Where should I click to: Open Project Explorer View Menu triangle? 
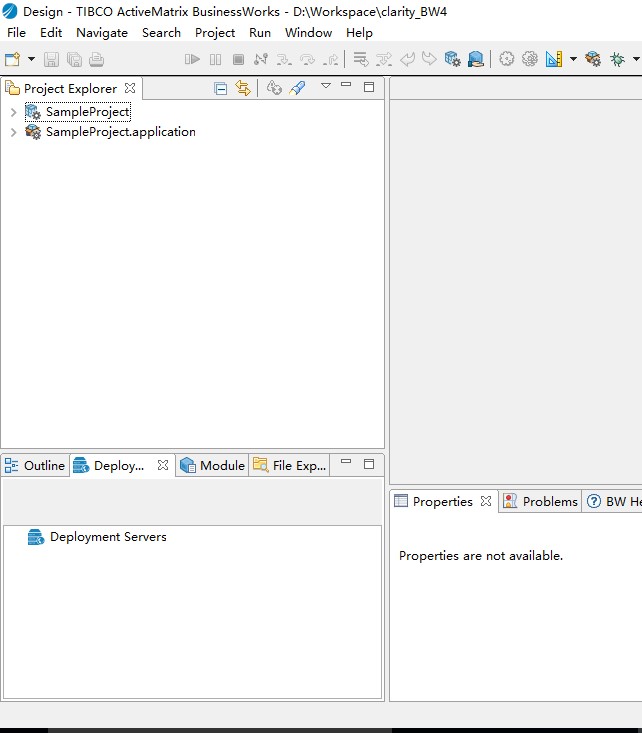[x=326, y=86]
